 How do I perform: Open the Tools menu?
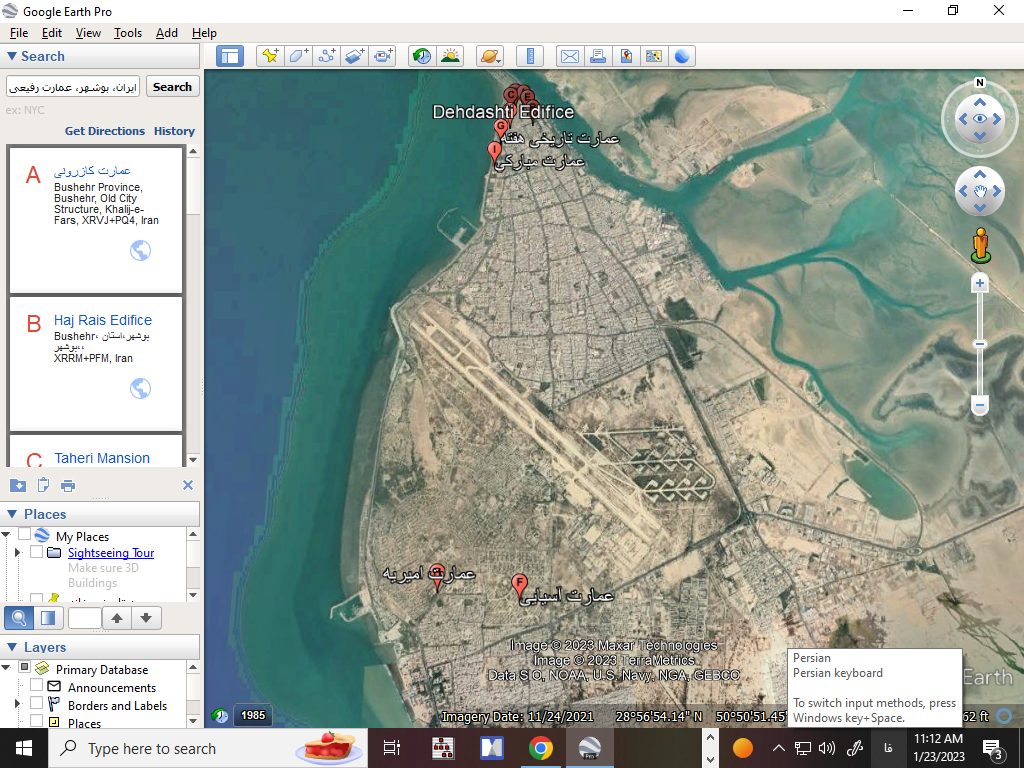[x=128, y=33]
